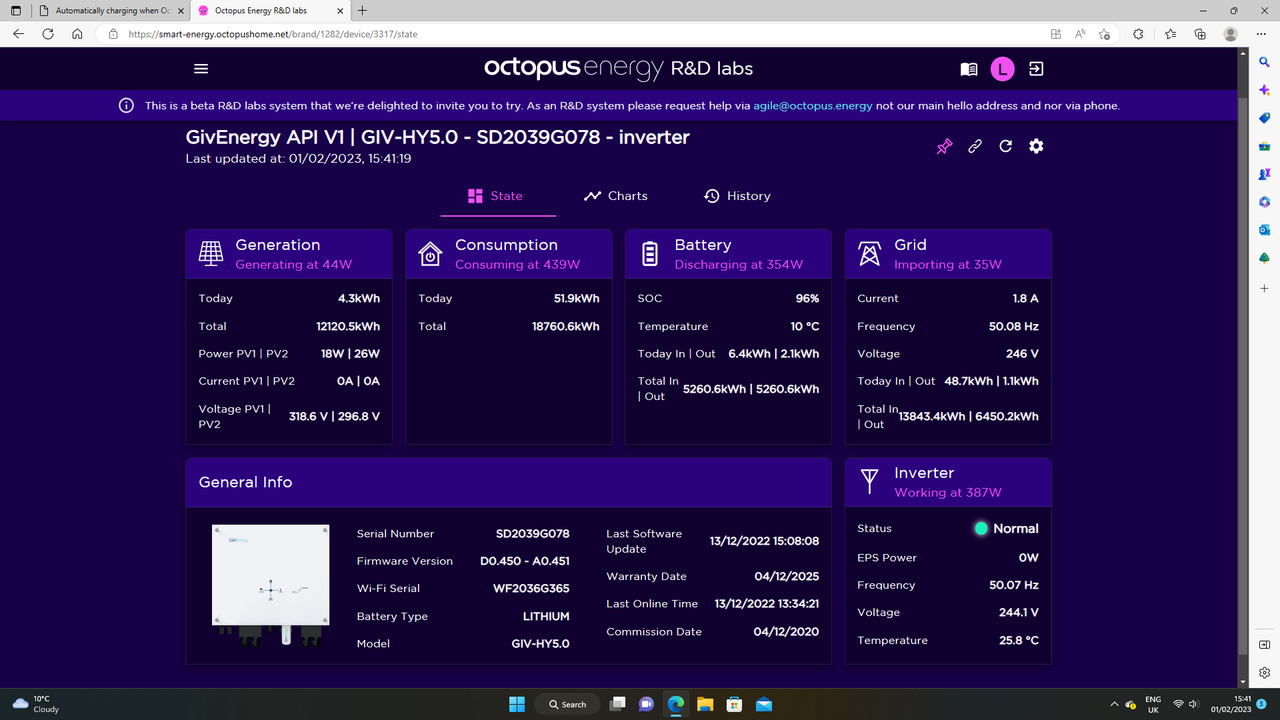Screen dimensions: 1280x720
Task: Open the user avatar labeled L
Action: pyautogui.click(x=1002, y=69)
